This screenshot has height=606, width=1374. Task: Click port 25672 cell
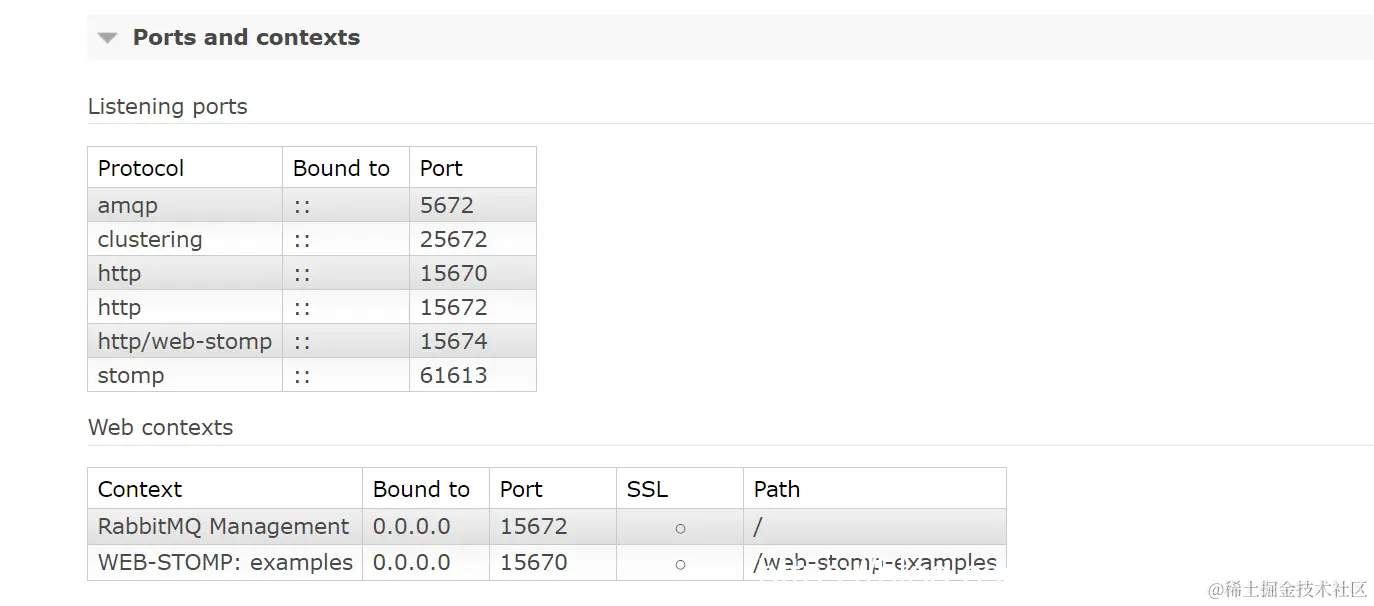(x=473, y=239)
